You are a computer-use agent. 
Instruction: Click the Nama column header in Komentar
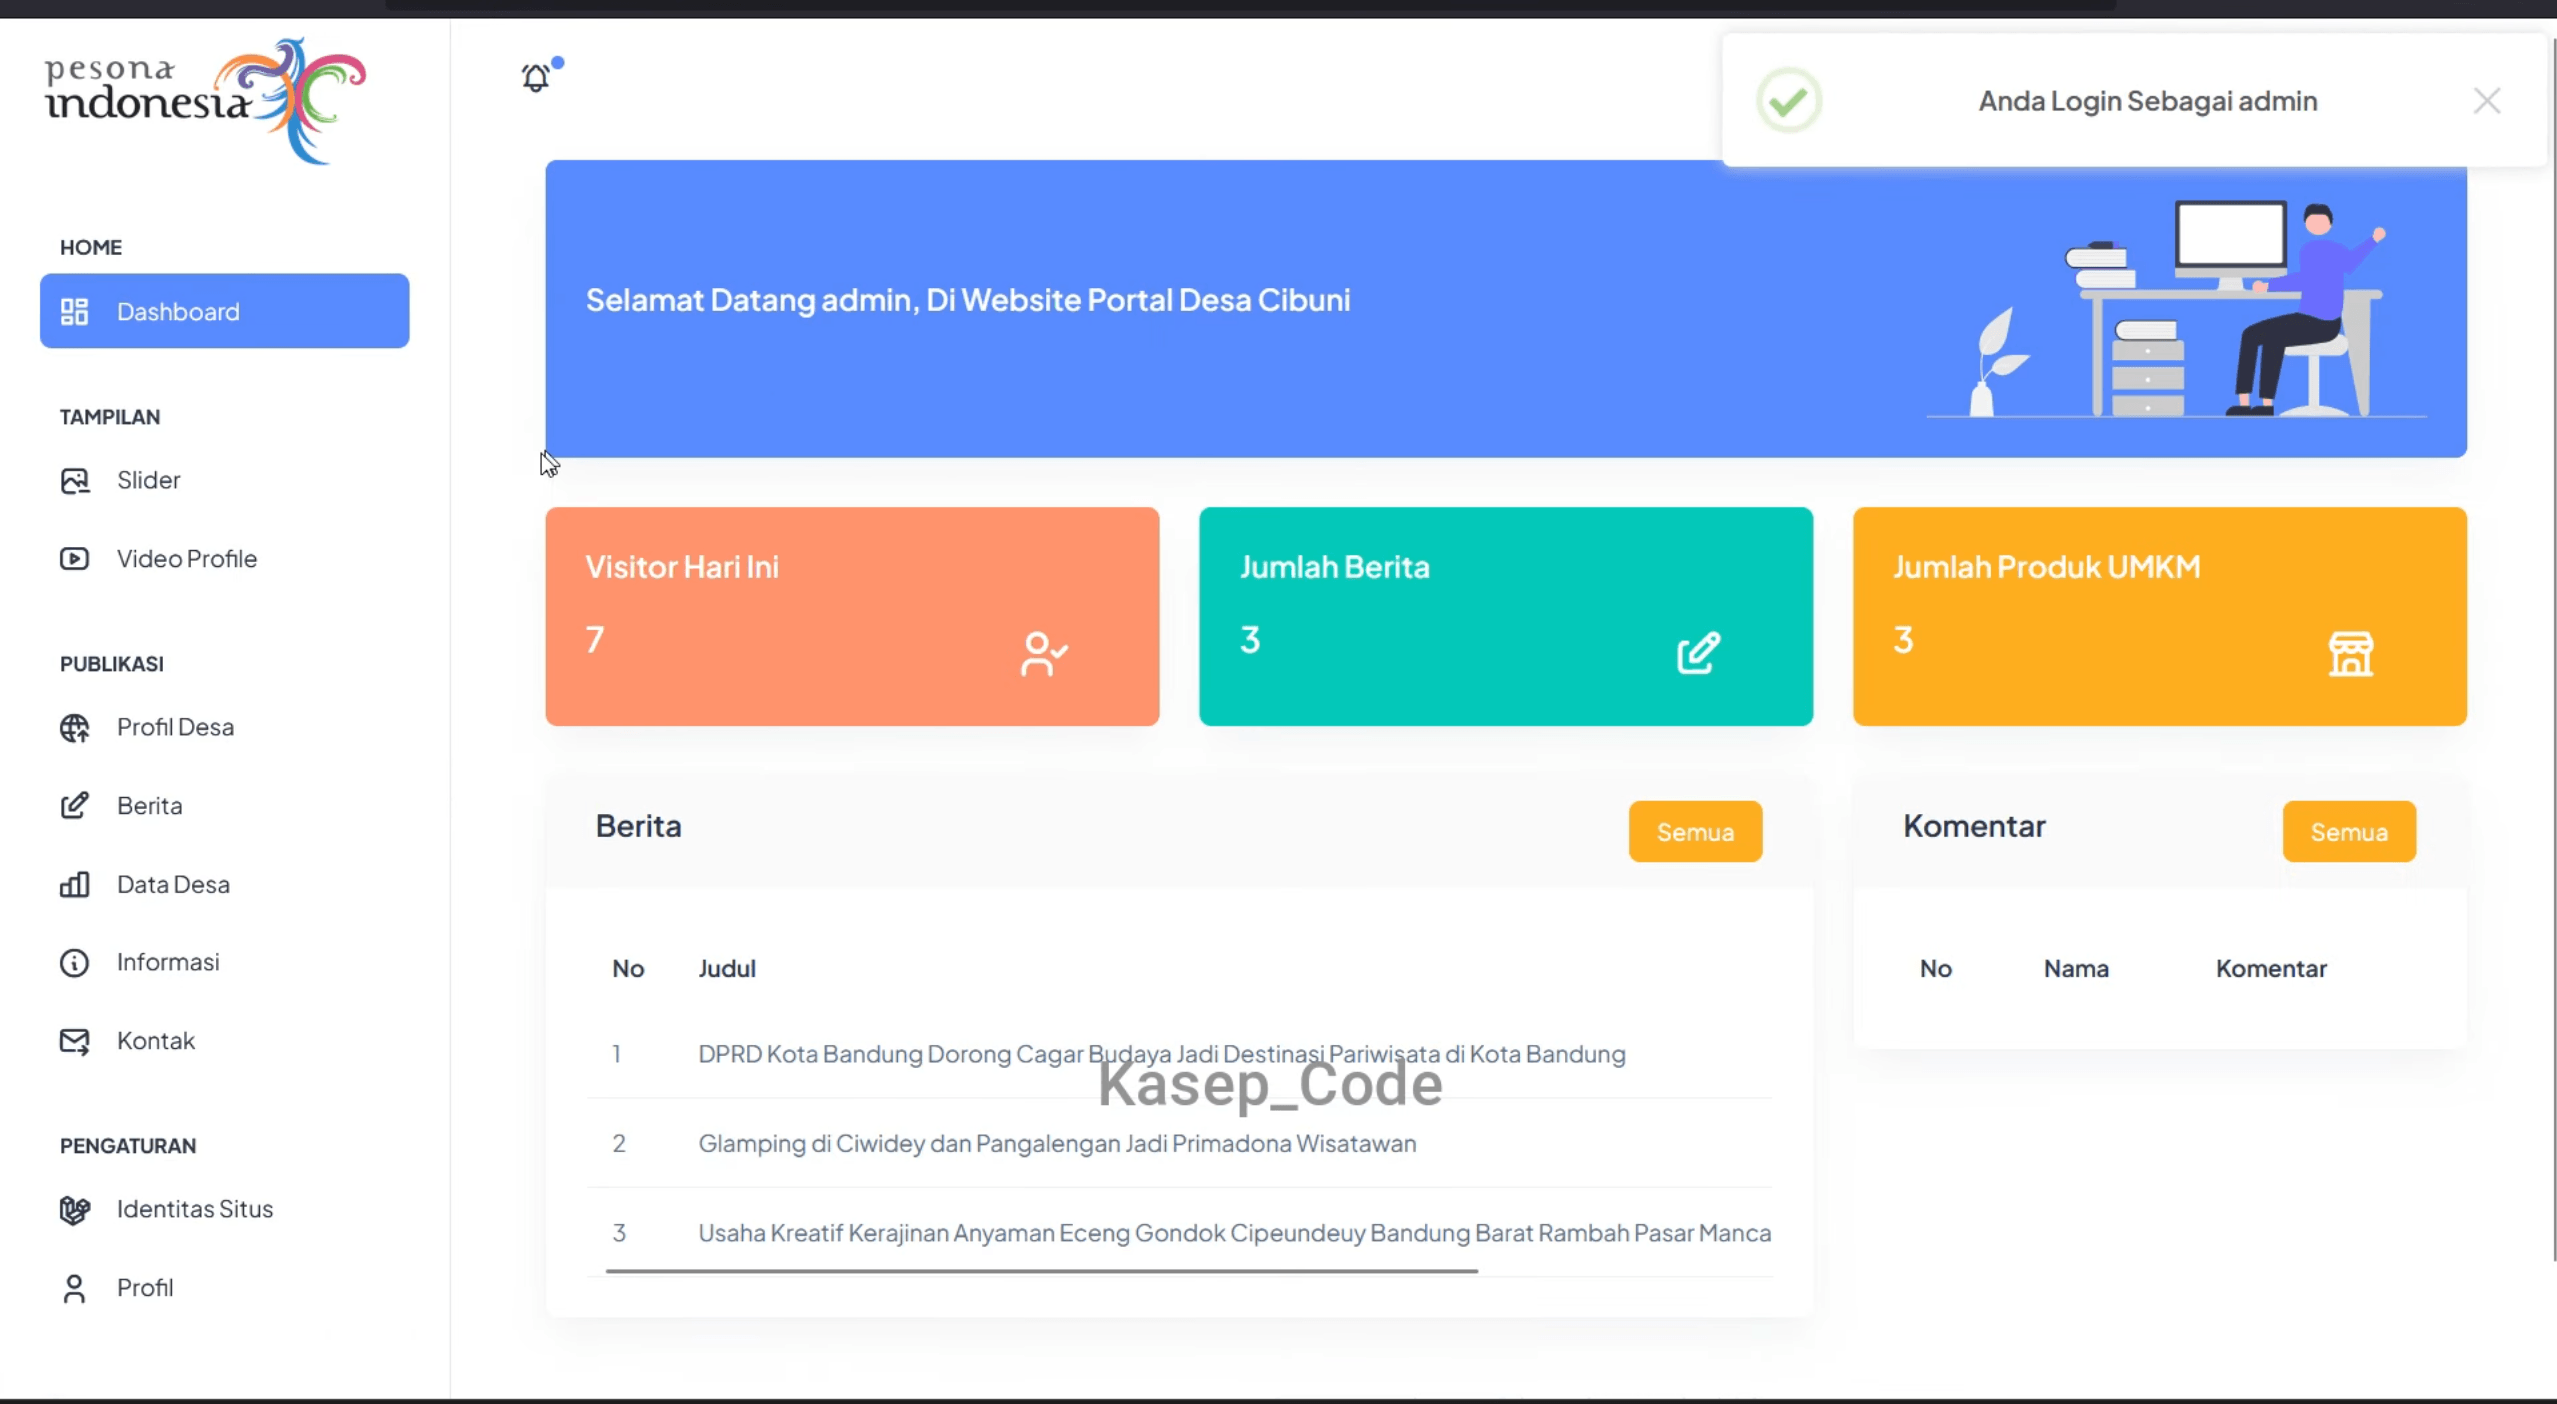(x=2076, y=969)
